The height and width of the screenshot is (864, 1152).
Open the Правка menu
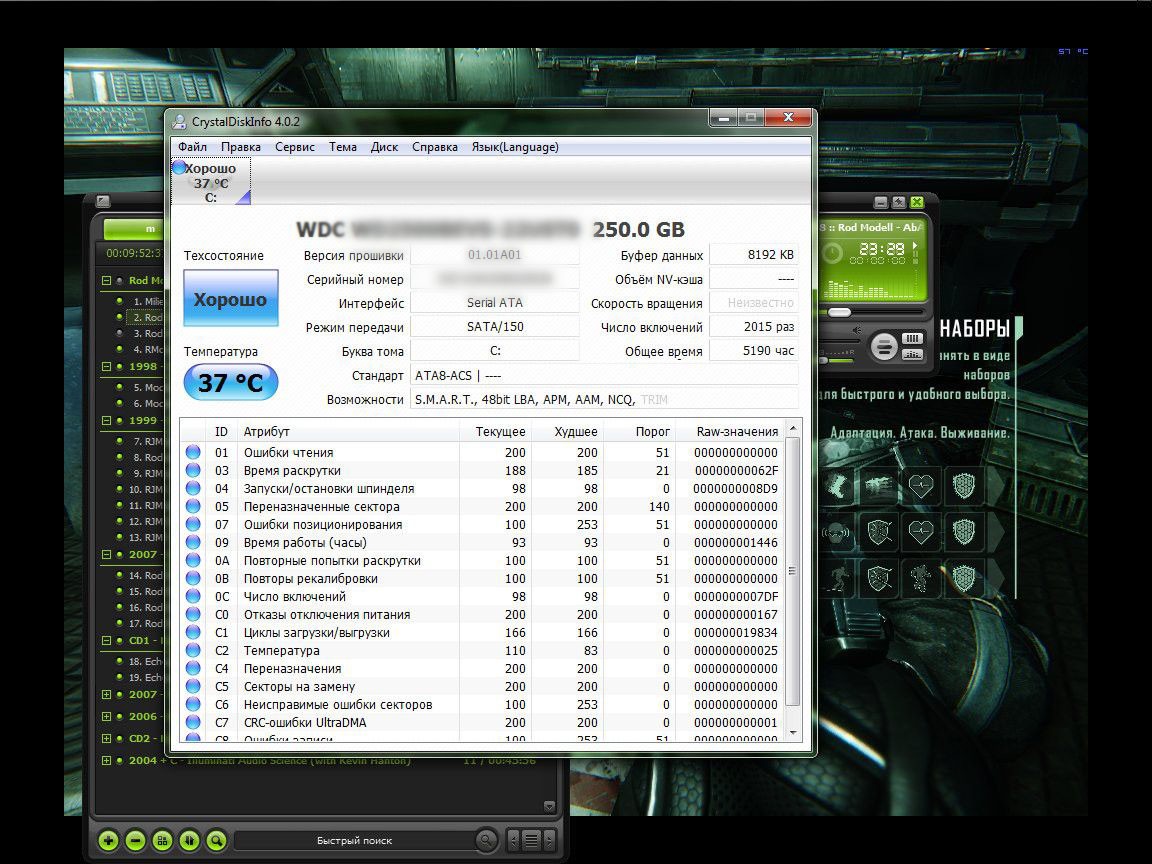point(241,147)
